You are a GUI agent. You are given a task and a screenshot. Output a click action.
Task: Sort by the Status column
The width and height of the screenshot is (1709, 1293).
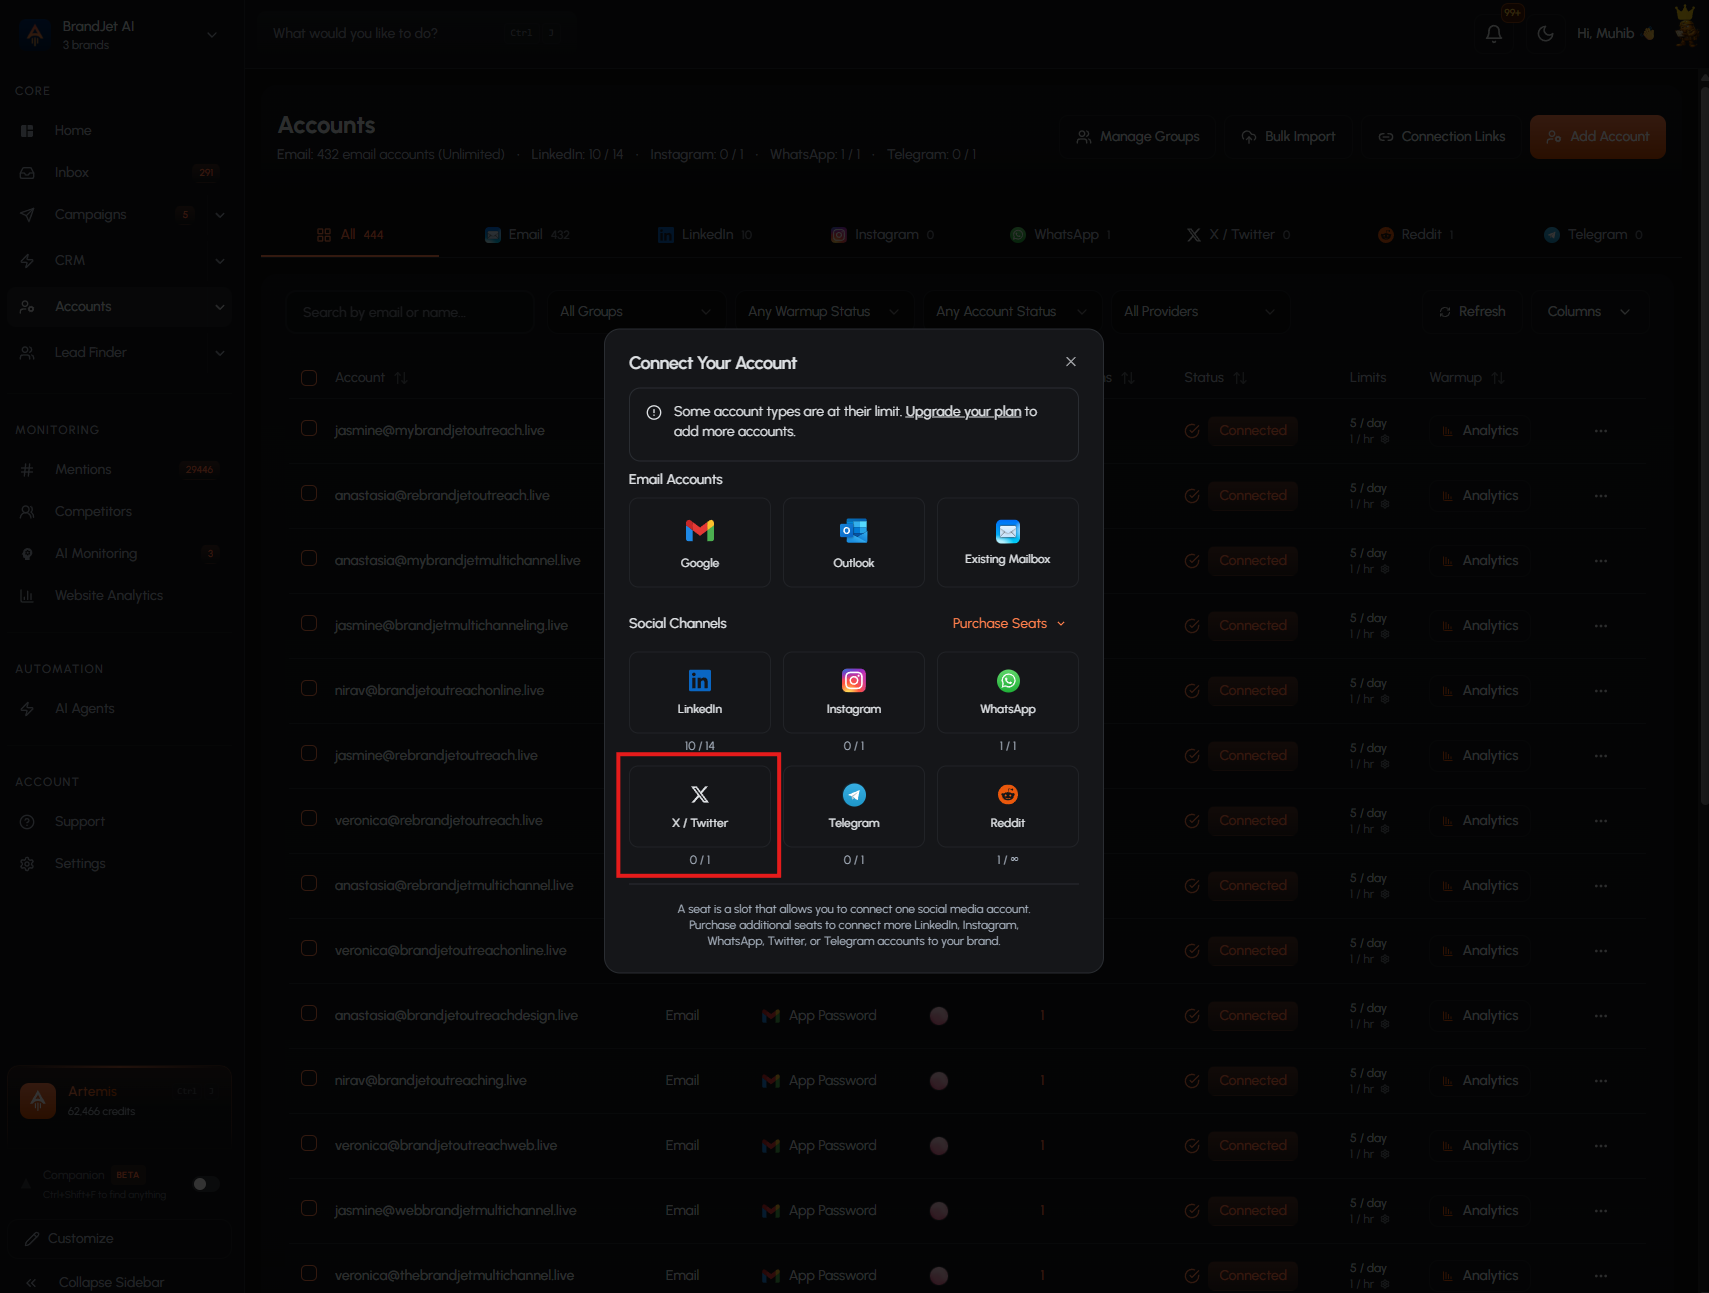[1215, 377]
